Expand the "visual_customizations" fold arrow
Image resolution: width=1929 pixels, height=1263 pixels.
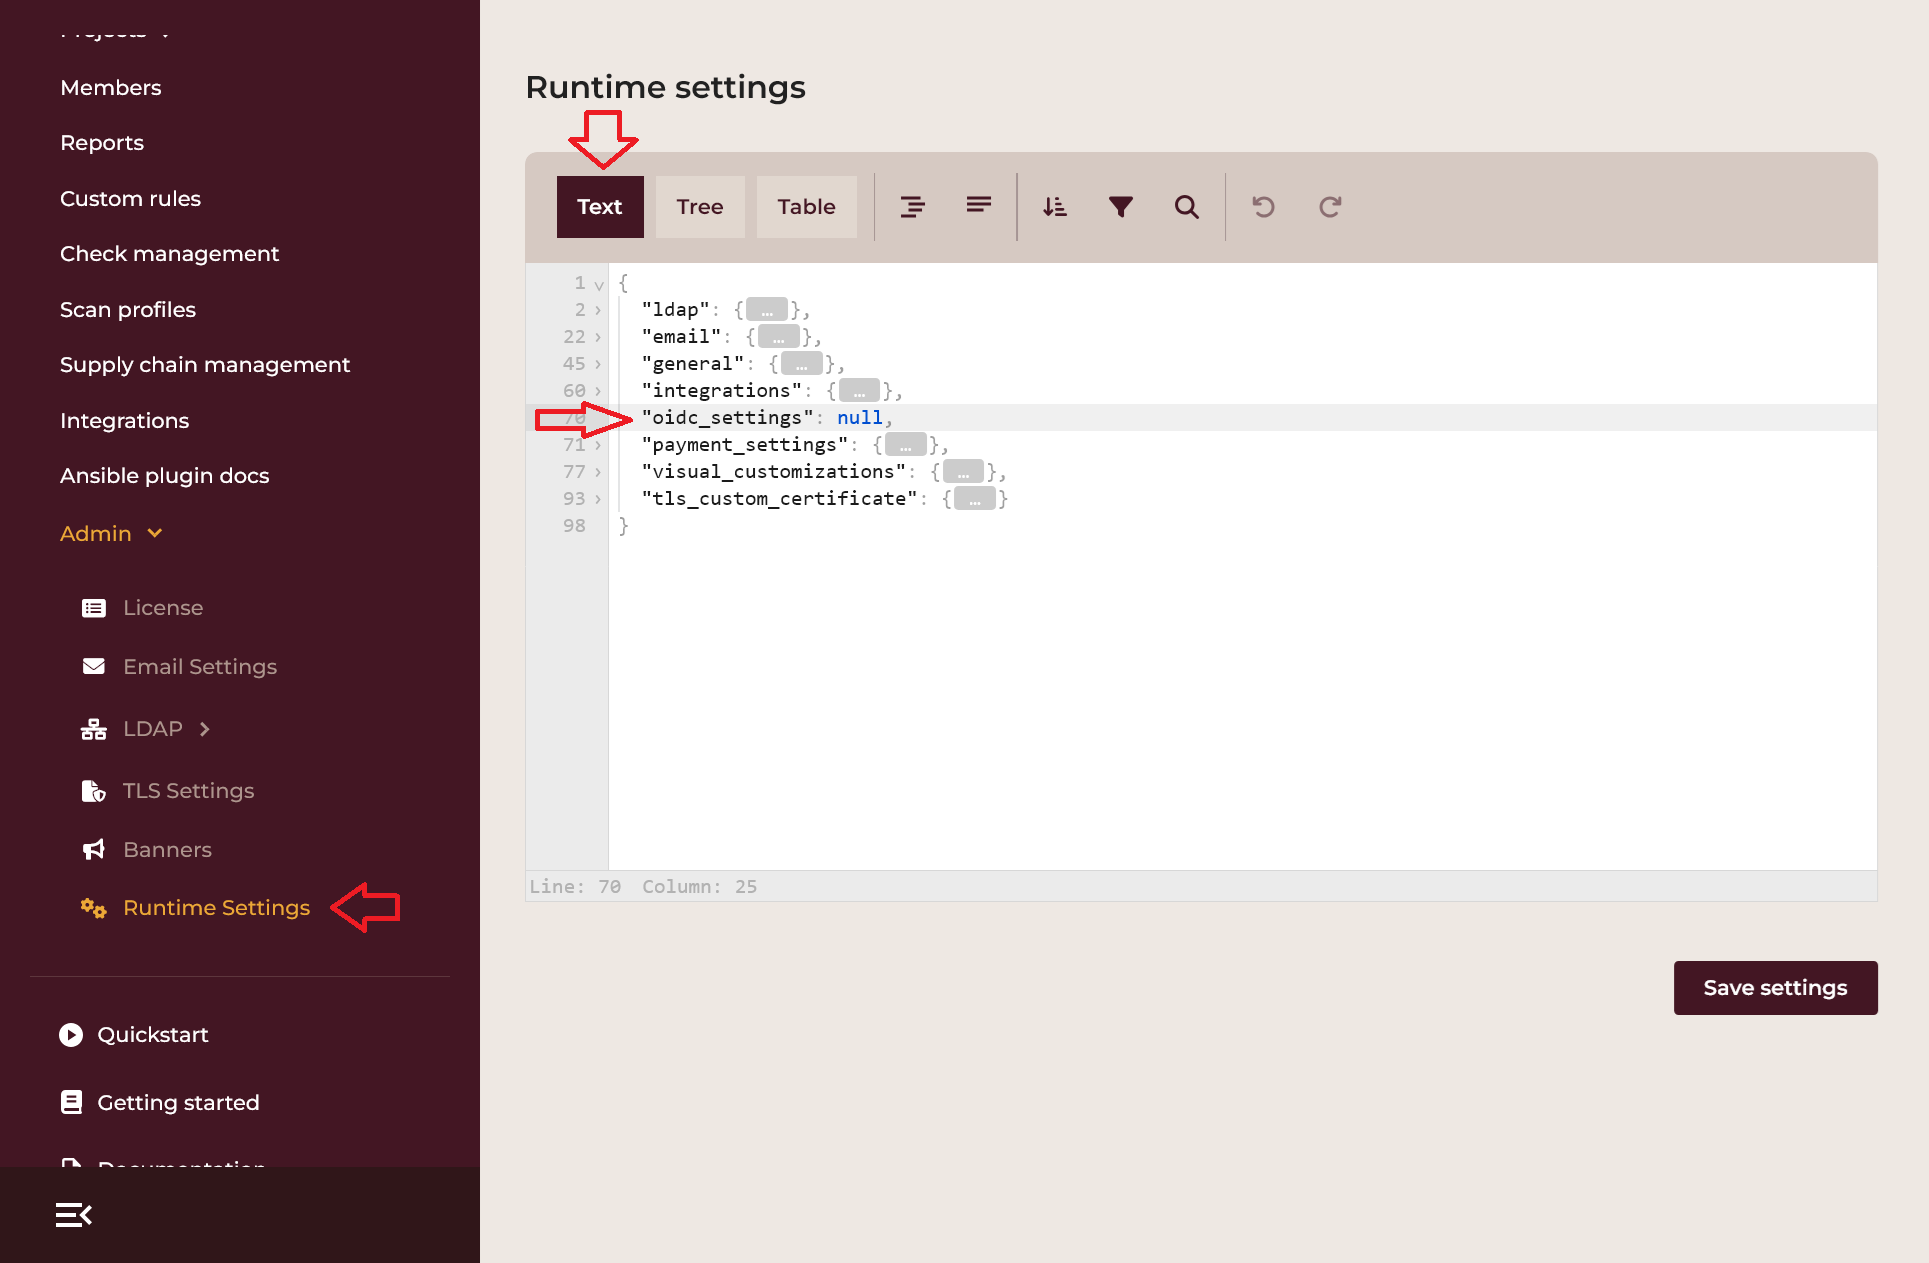pyautogui.click(x=598, y=472)
